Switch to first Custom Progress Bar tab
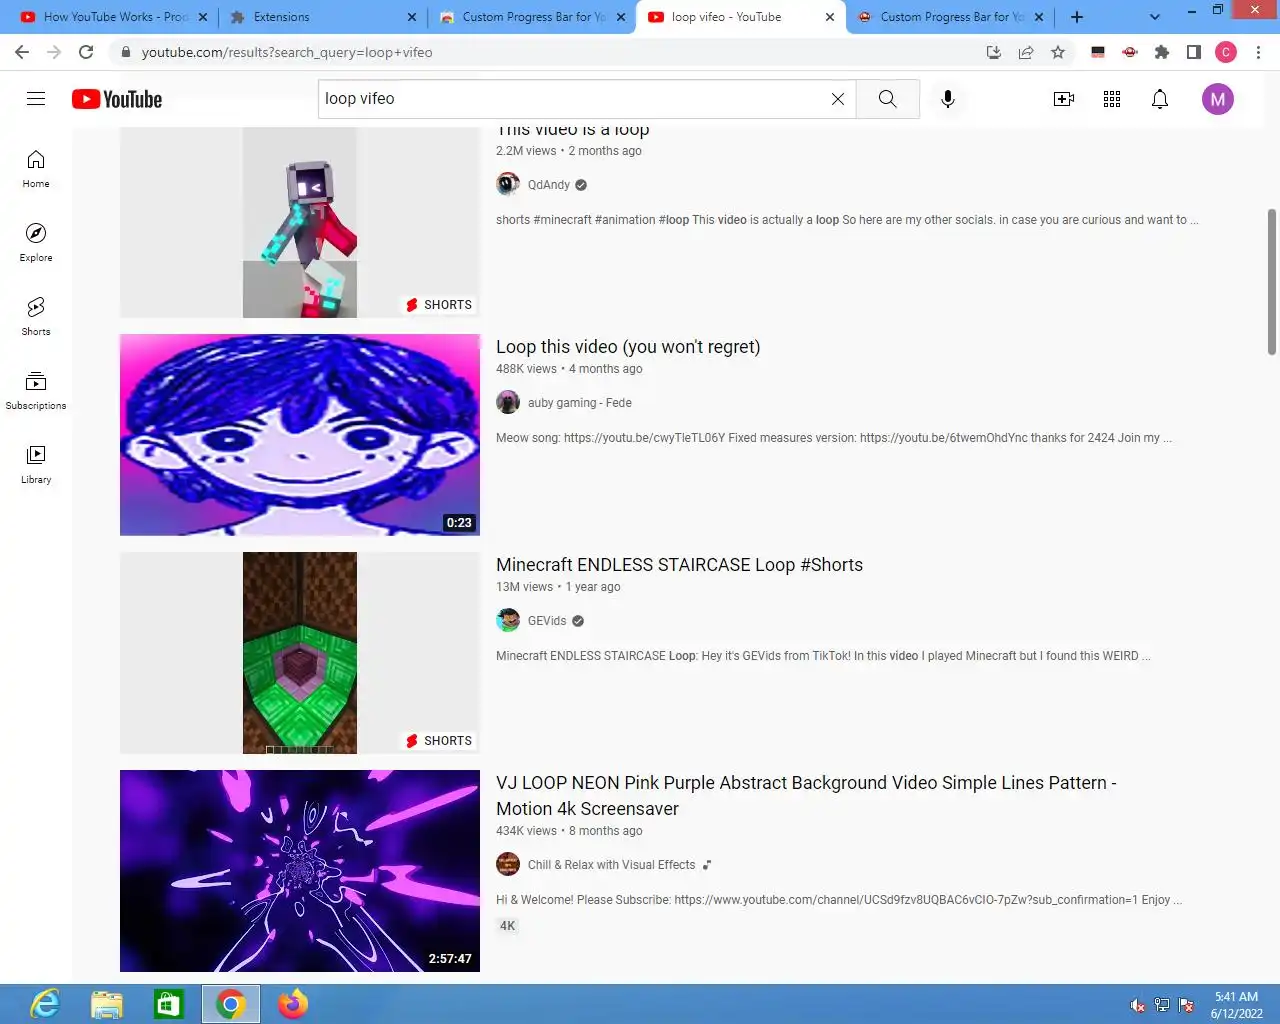 click(x=530, y=17)
